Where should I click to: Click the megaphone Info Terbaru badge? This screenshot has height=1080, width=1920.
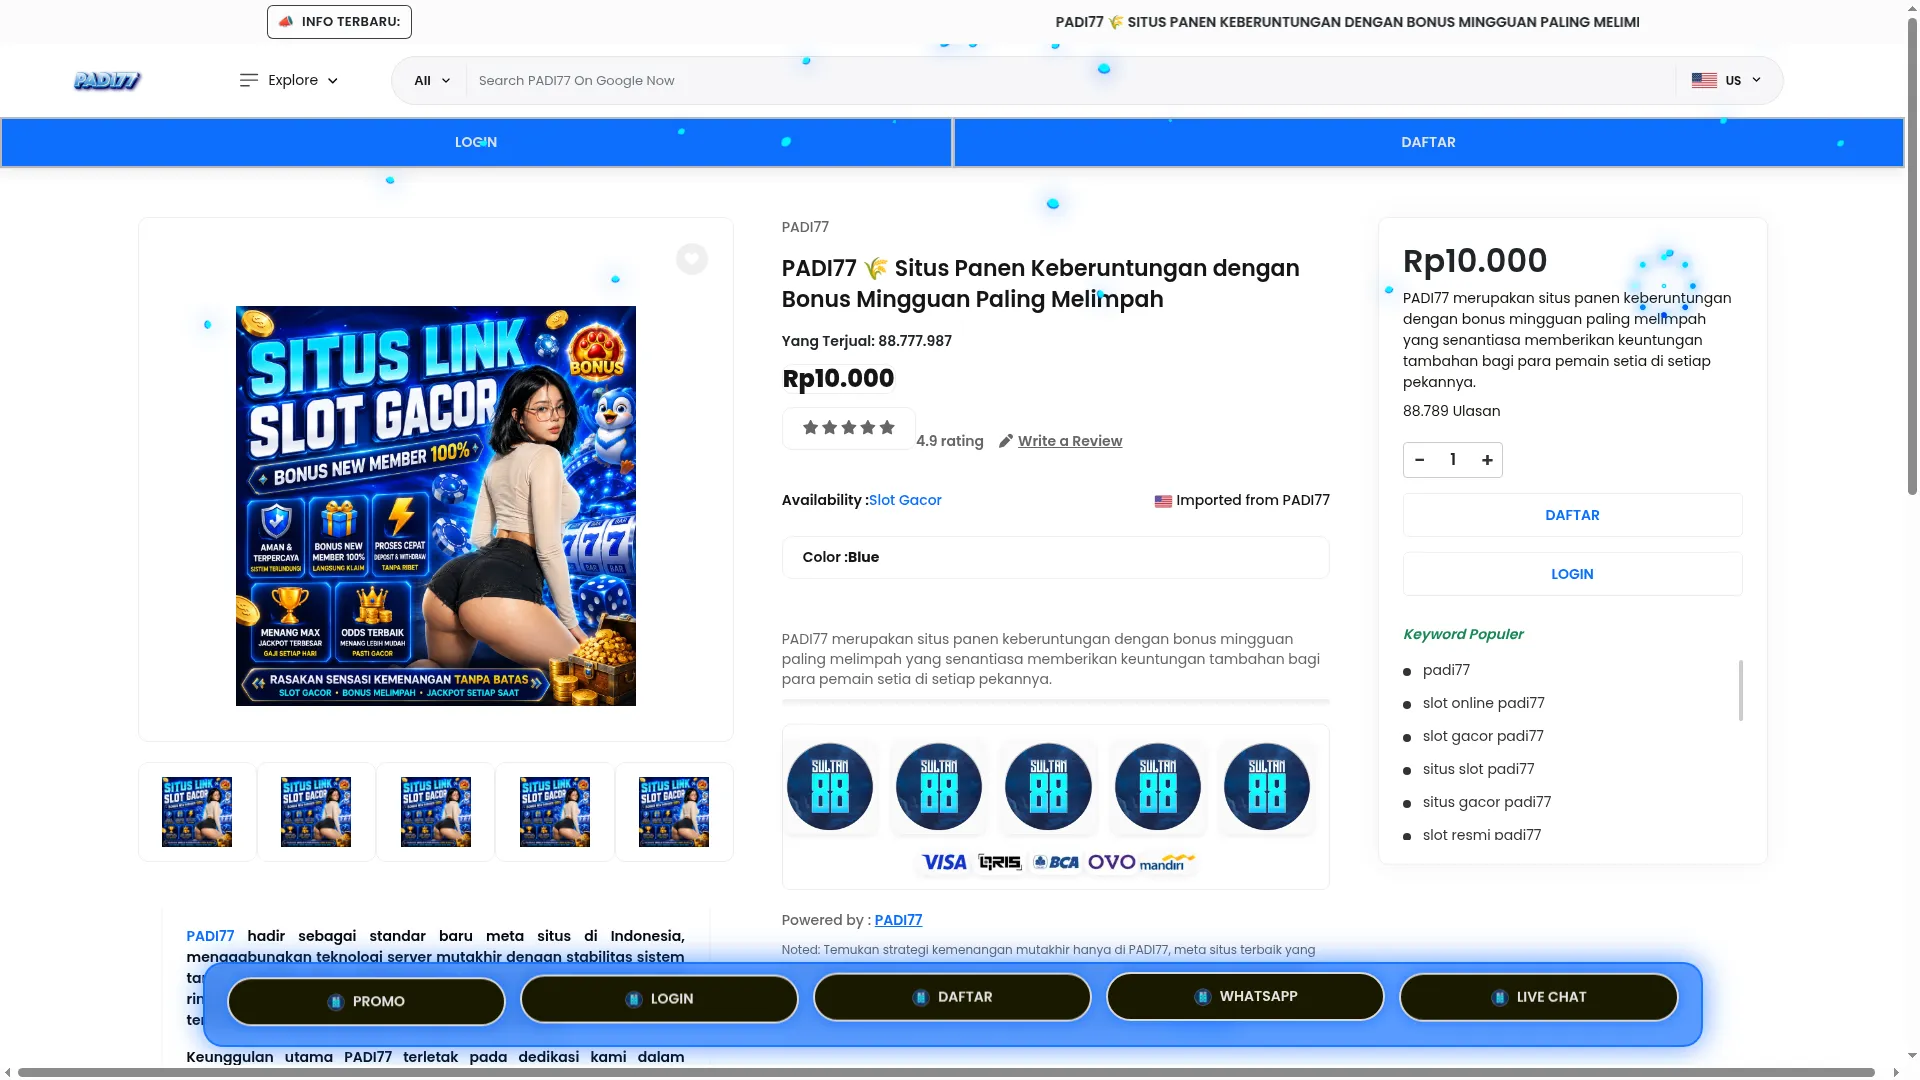click(x=339, y=22)
